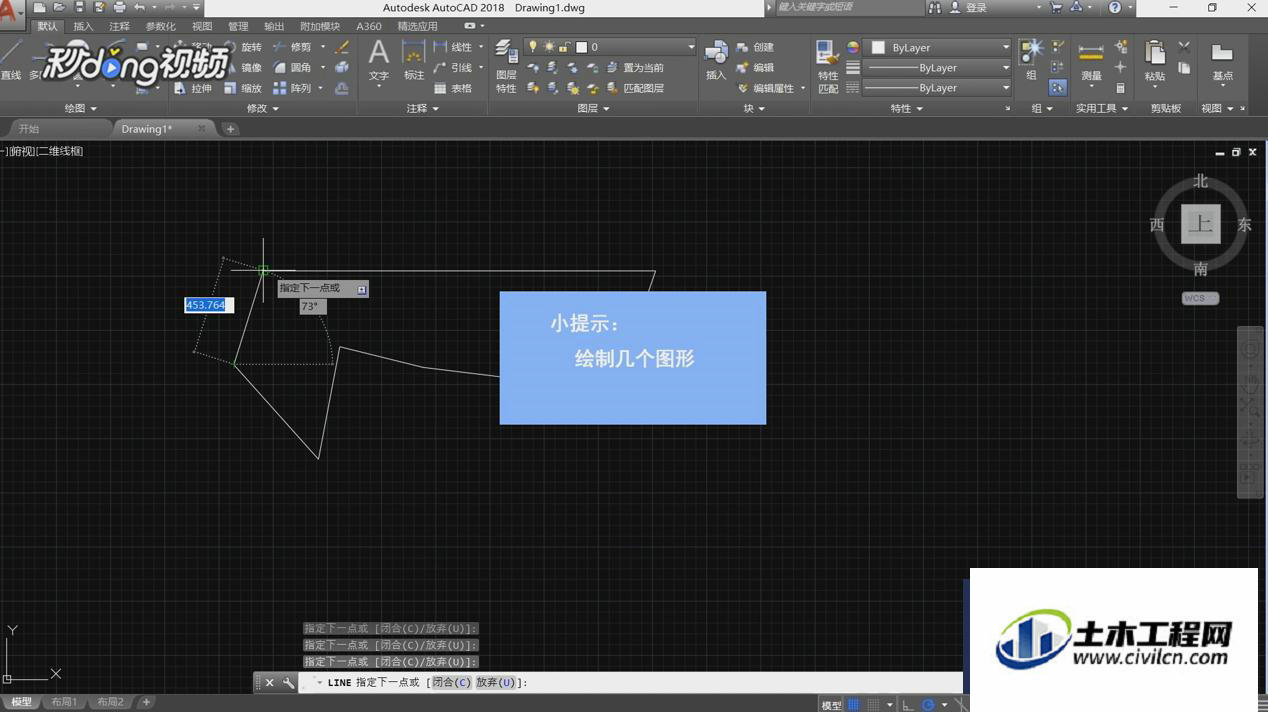Click the ViewCube 上 top face
1268x712 pixels.
point(1200,224)
